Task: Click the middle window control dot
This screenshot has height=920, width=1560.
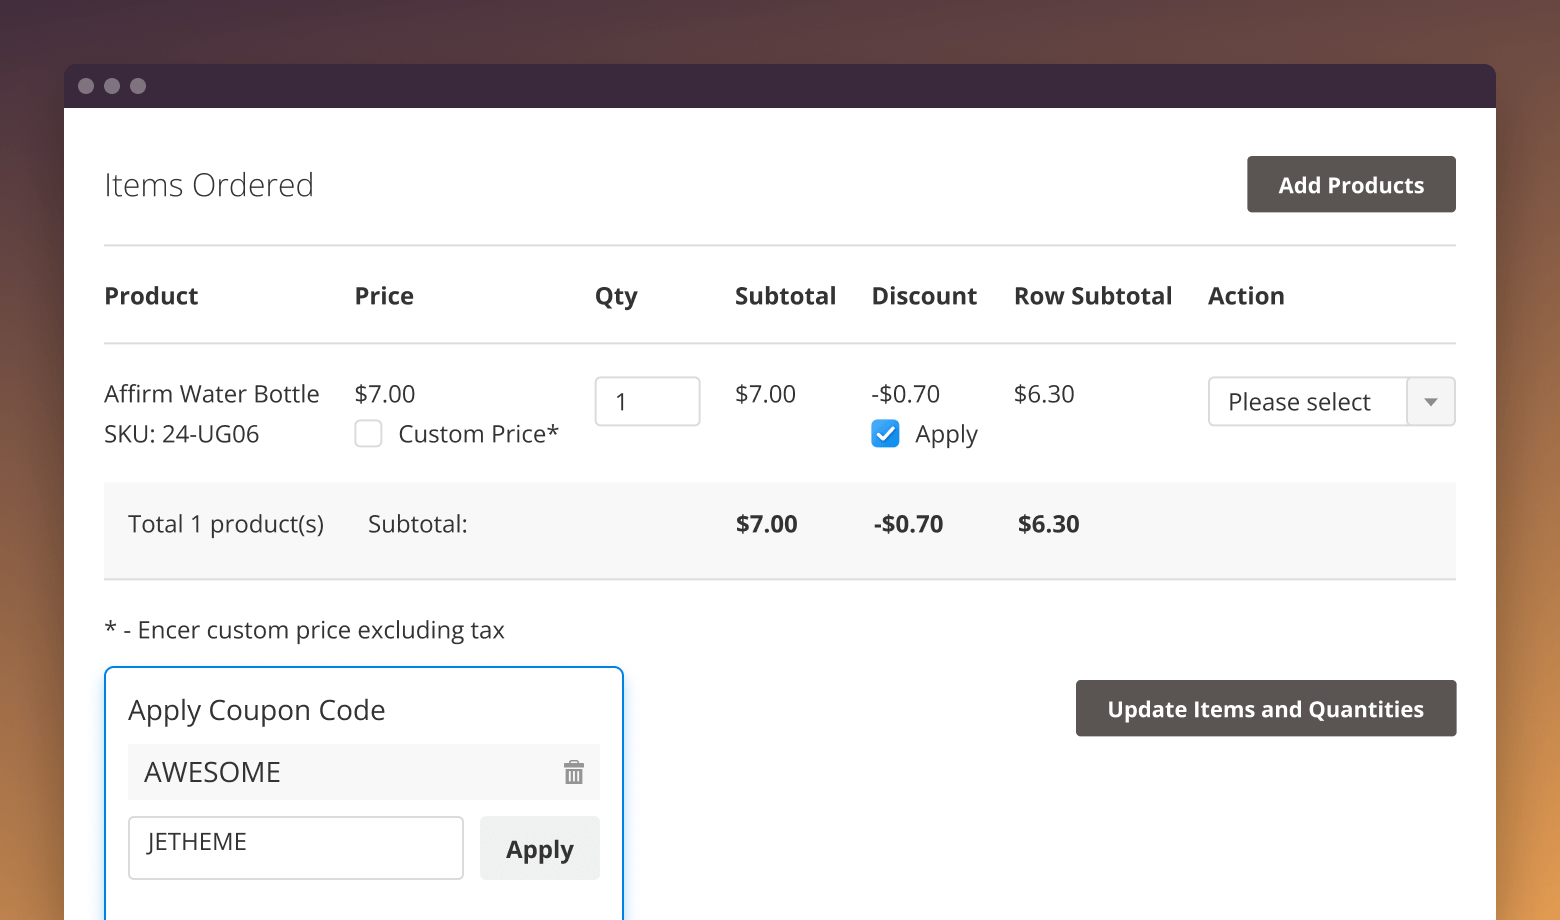Action: point(112,86)
